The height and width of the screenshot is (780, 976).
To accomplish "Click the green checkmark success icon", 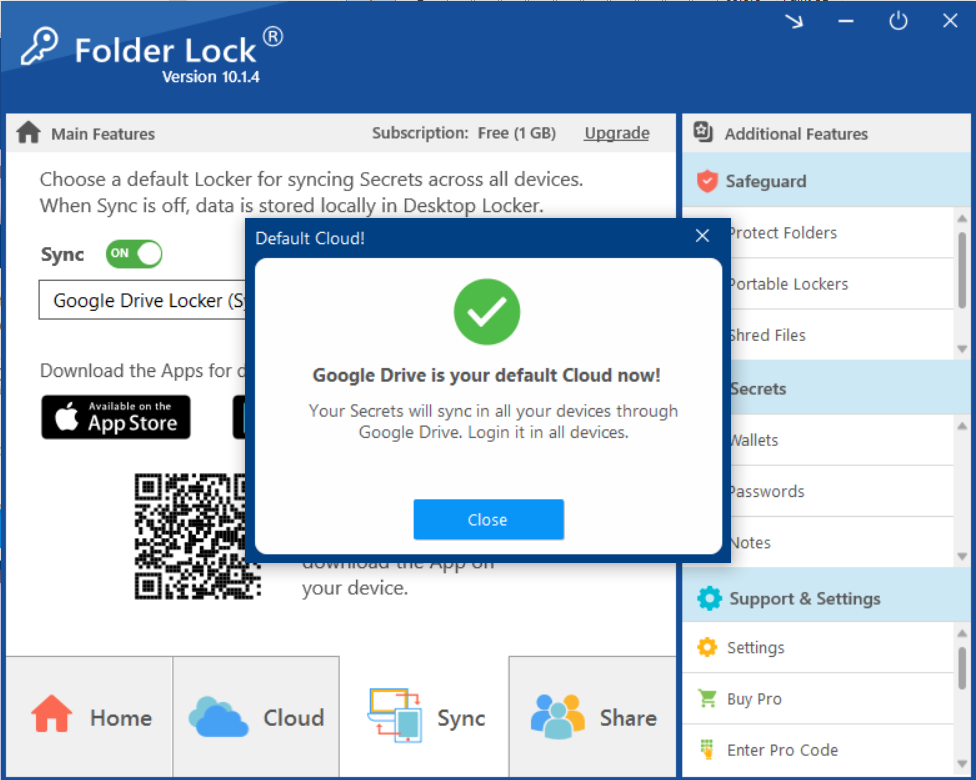I will pos(487,312).
